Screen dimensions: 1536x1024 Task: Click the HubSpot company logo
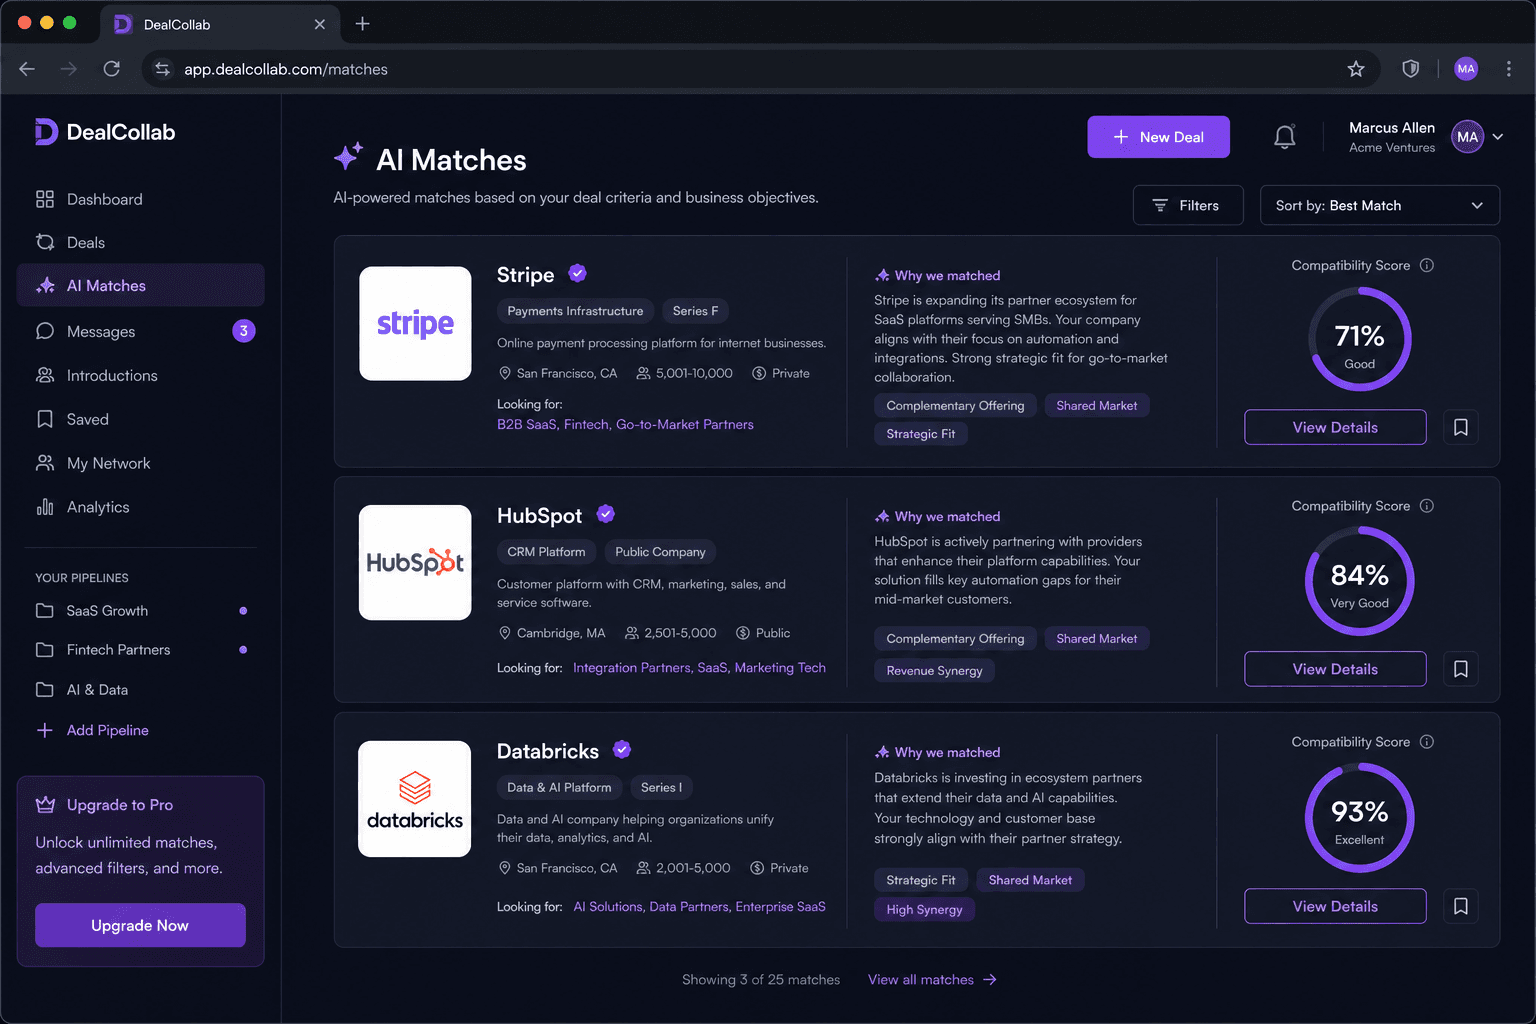[x=415, y=562]
